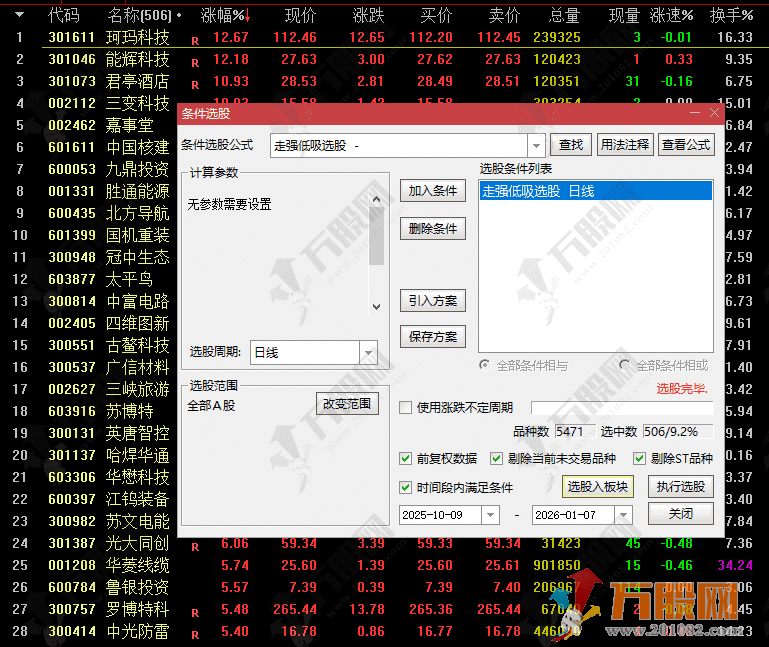Toggle 使用涨跌不定周期 checkbox
The height and width of the screenshot is (647, 769).
tap(405, 408)
